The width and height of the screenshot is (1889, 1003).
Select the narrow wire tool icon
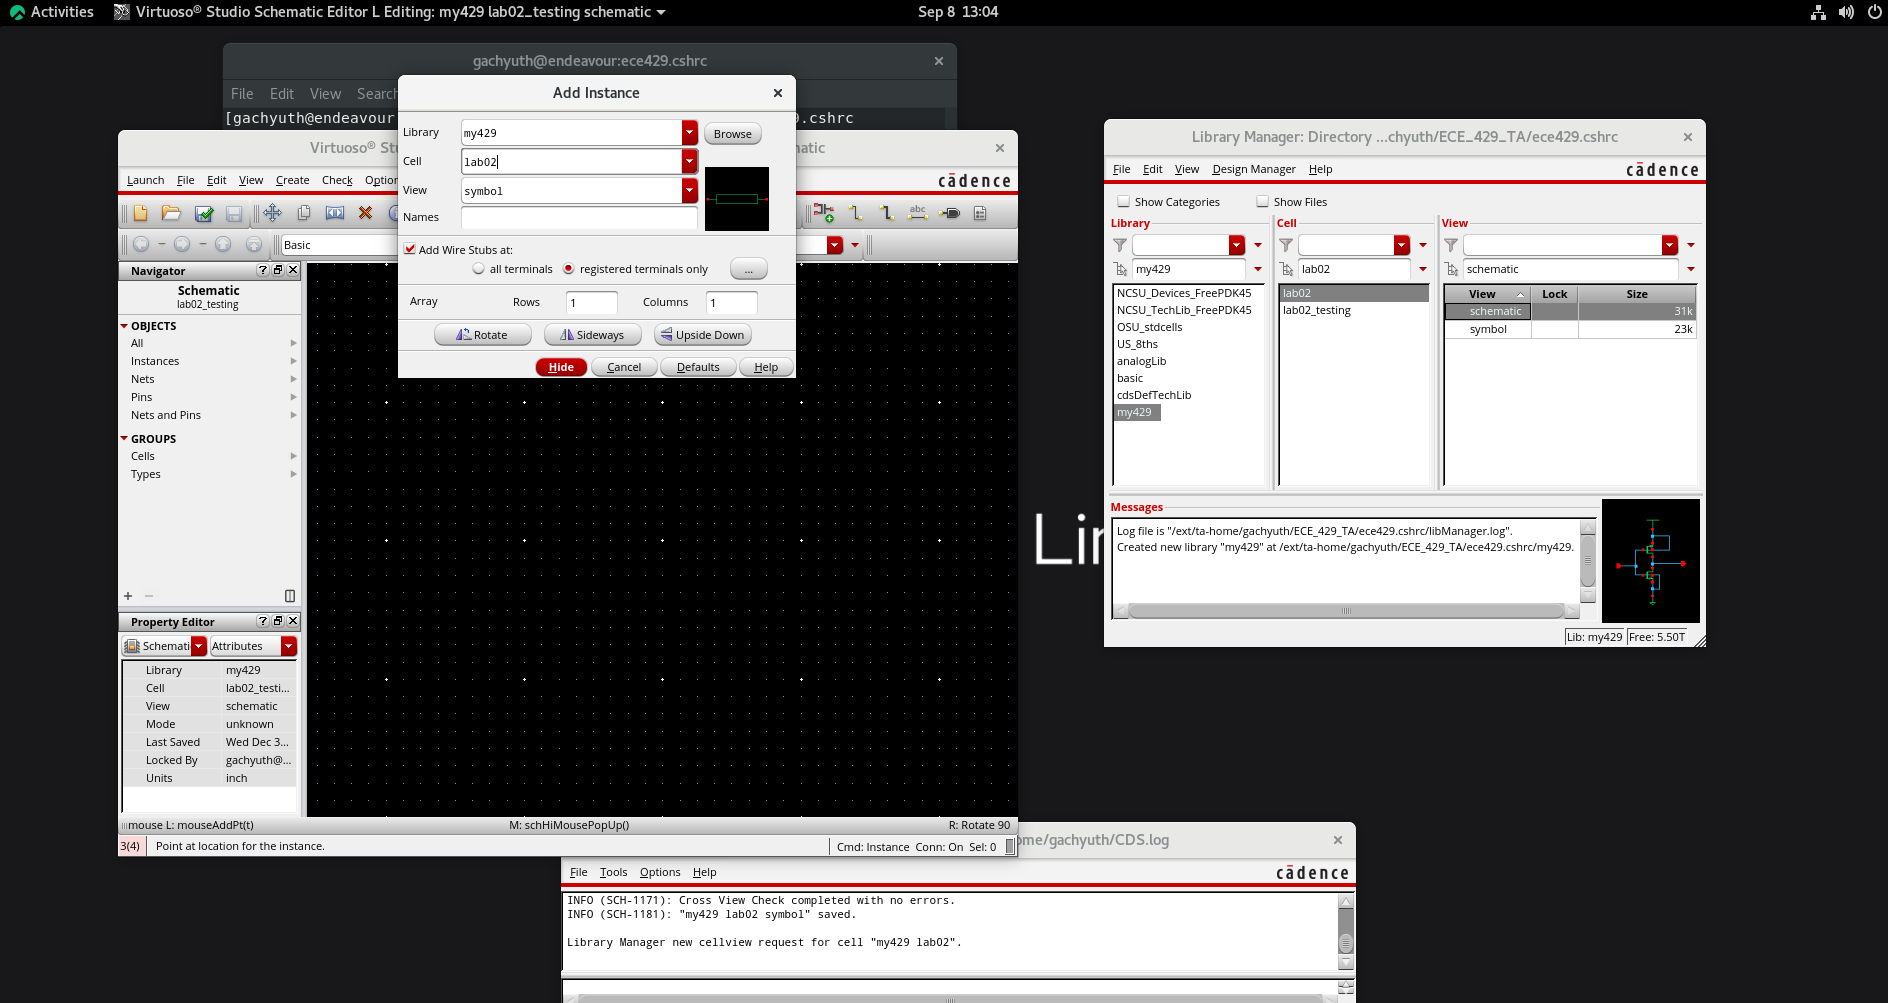pos(855,213)
